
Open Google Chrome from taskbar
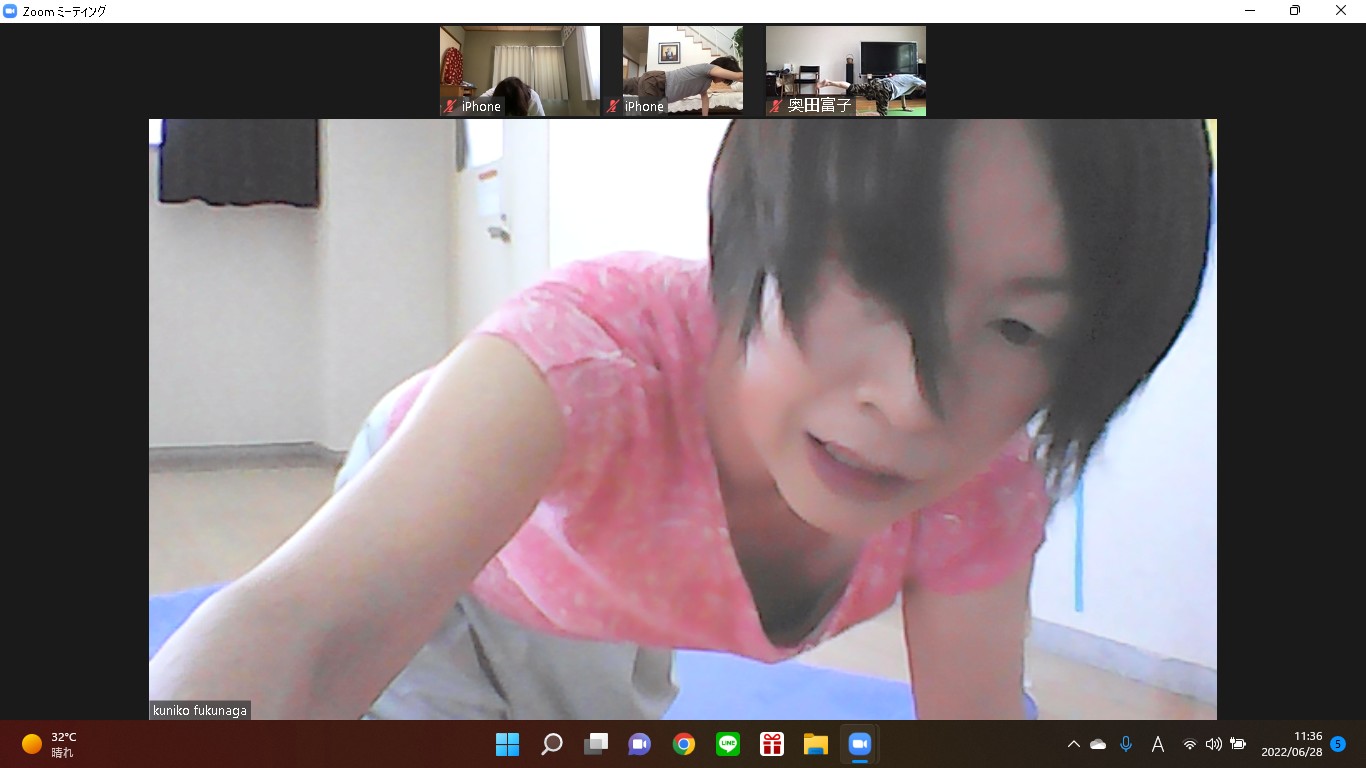684,744
